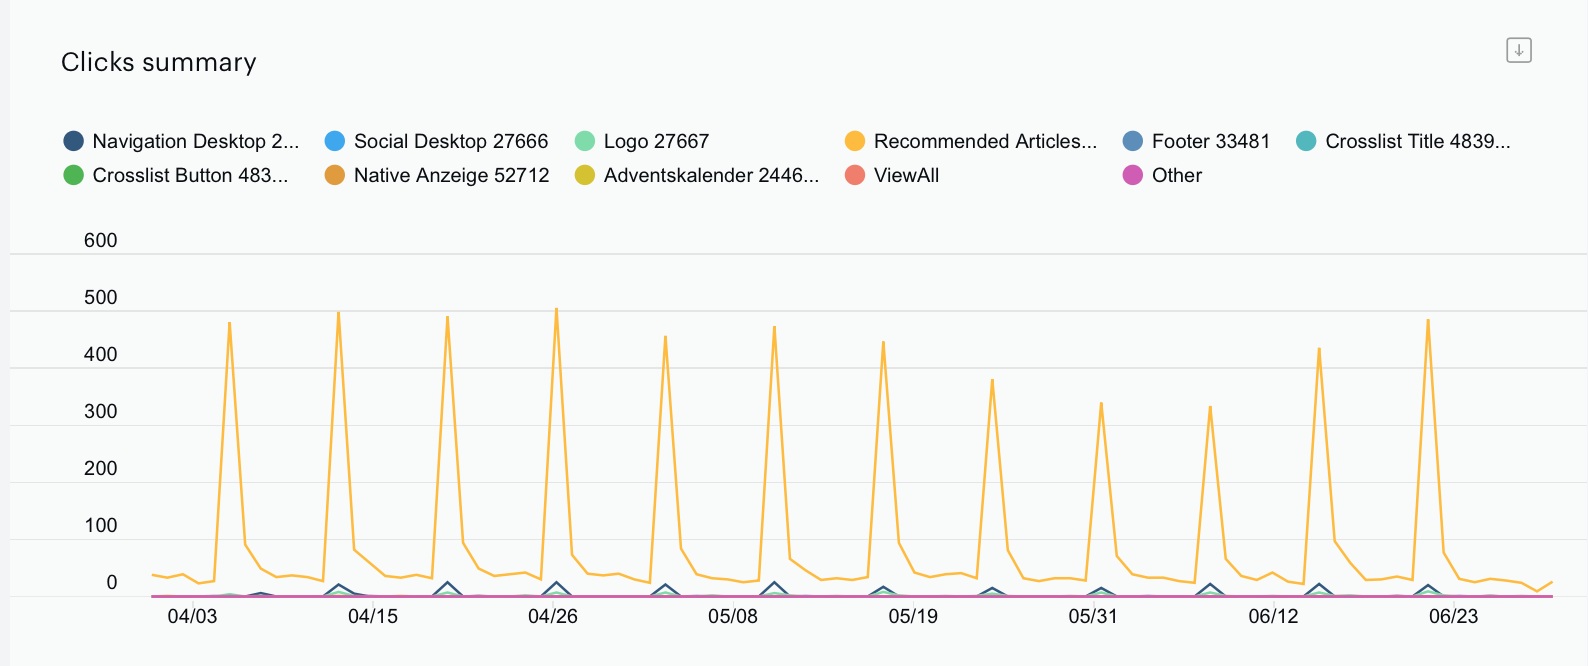Viewport: 1588px width, 666px height.
Task: Select the Other legend label
Action: point(1177,175)
